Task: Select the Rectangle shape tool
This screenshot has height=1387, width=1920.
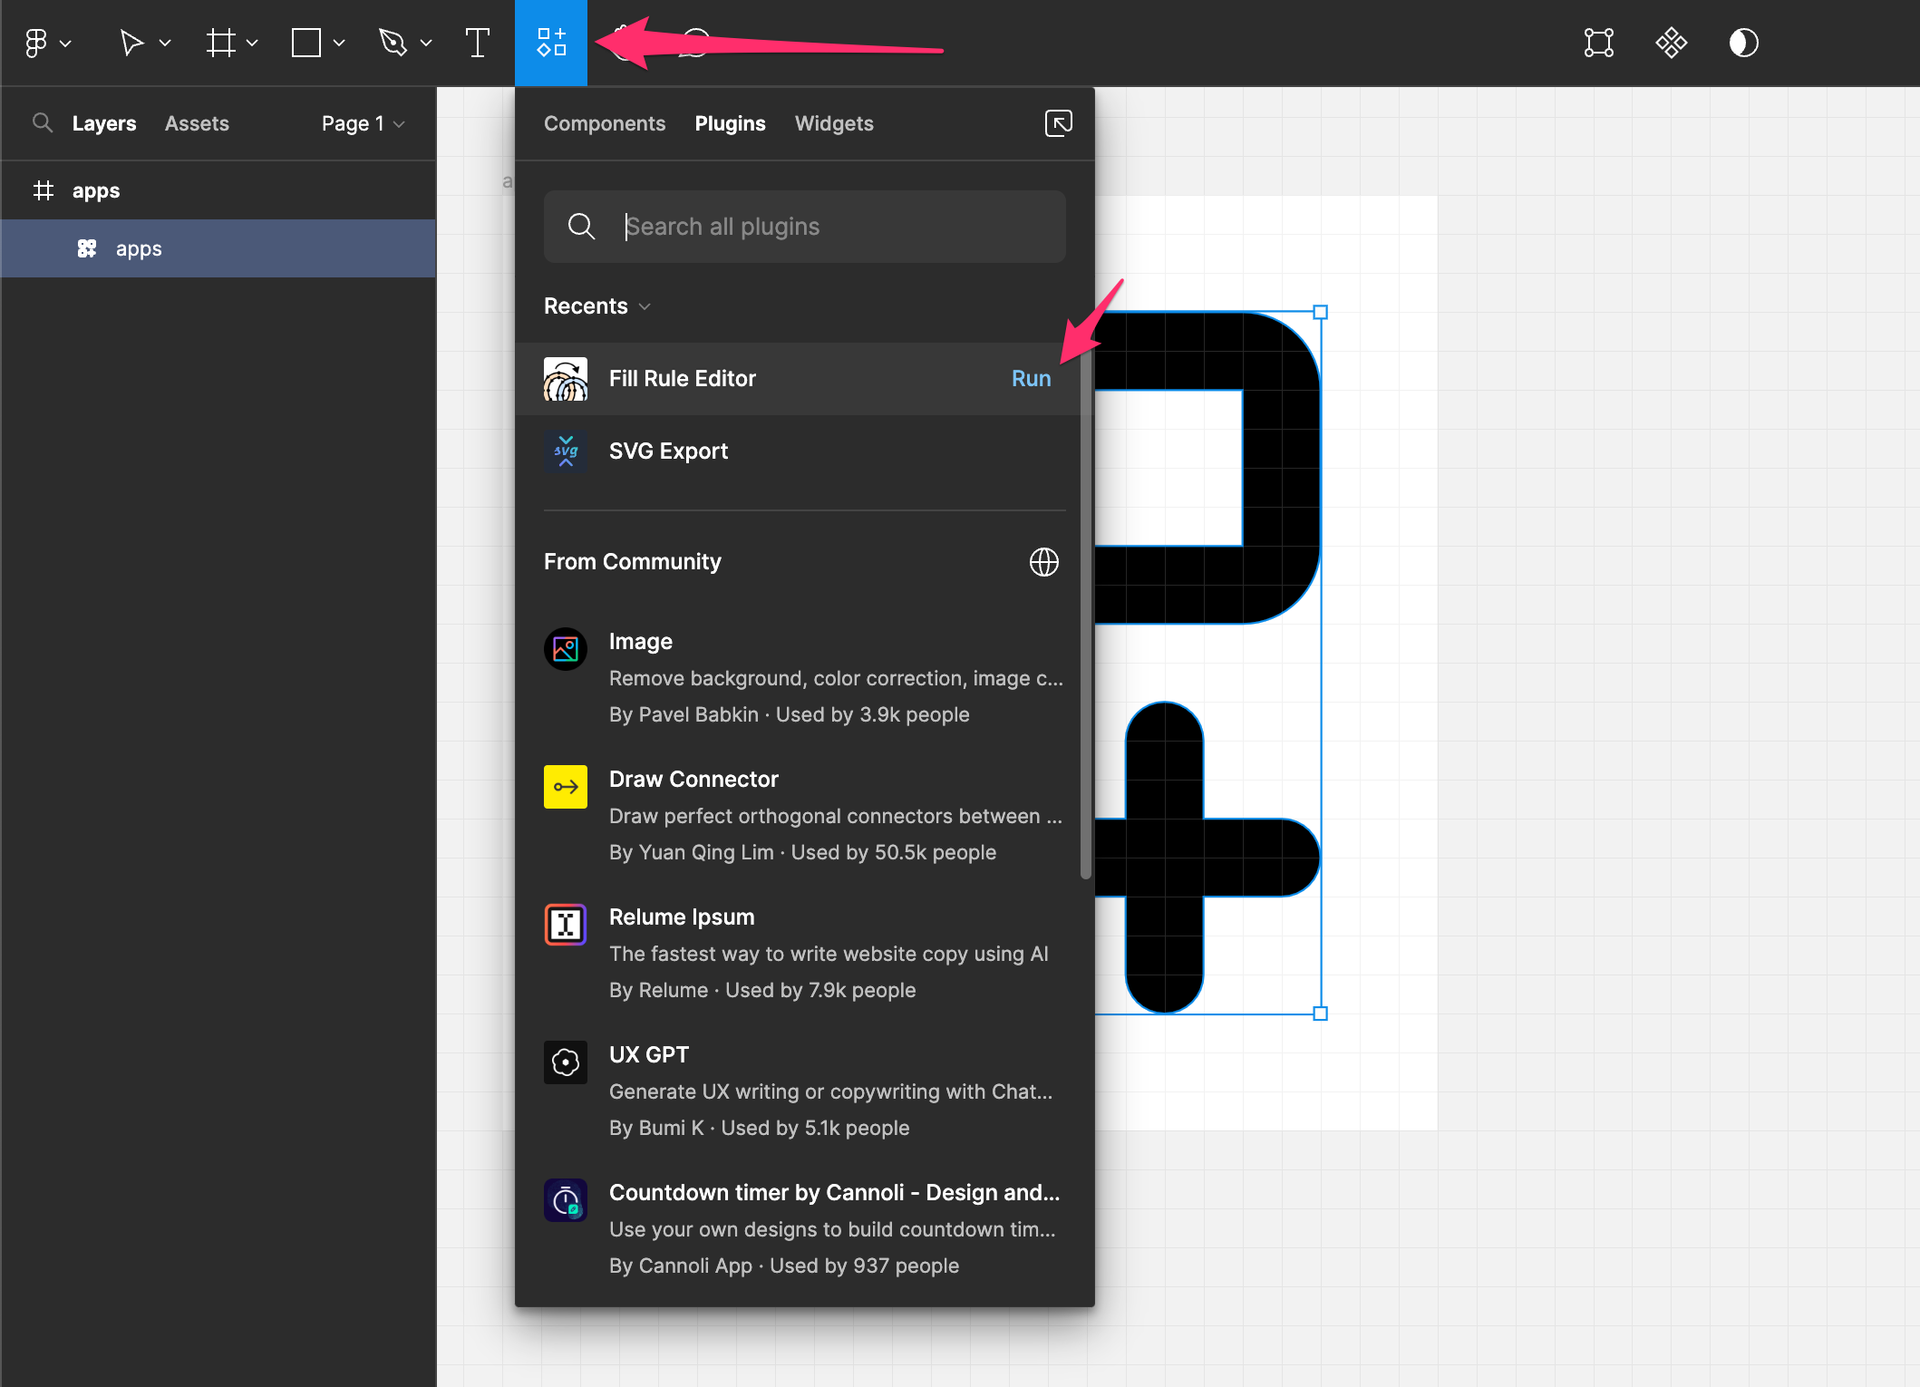Action: coord(306,43)
